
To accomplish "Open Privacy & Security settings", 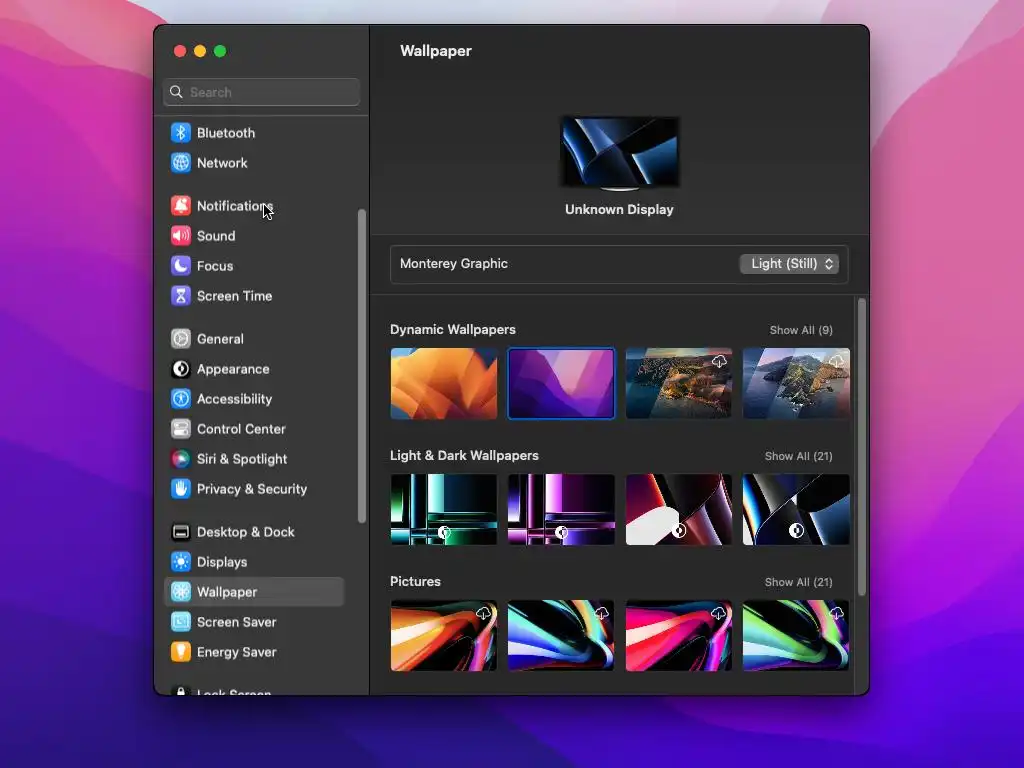I will pyautogui.click(x=252, y=490).
